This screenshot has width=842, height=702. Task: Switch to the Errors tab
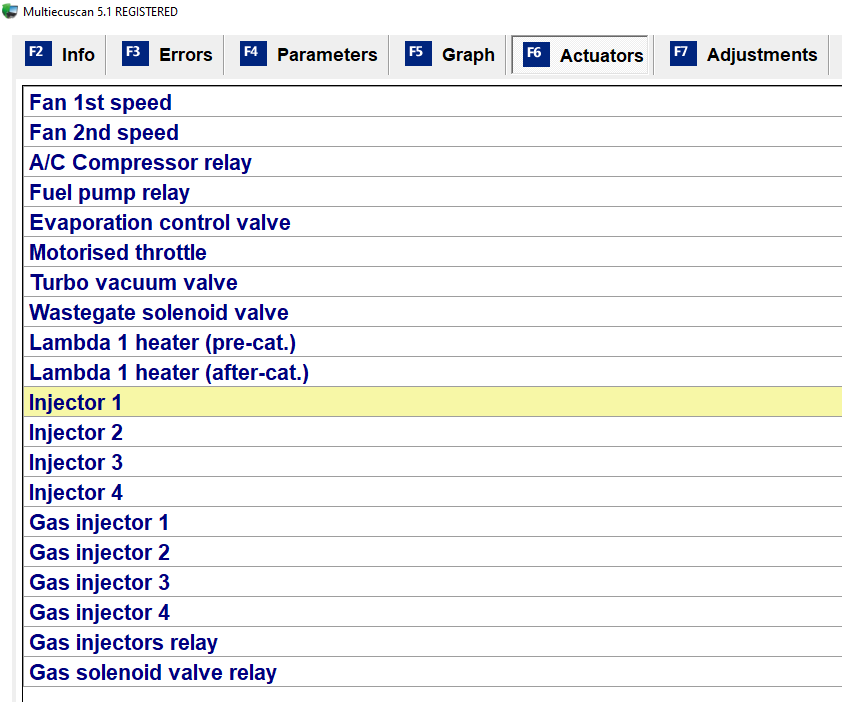click(165, 55)
